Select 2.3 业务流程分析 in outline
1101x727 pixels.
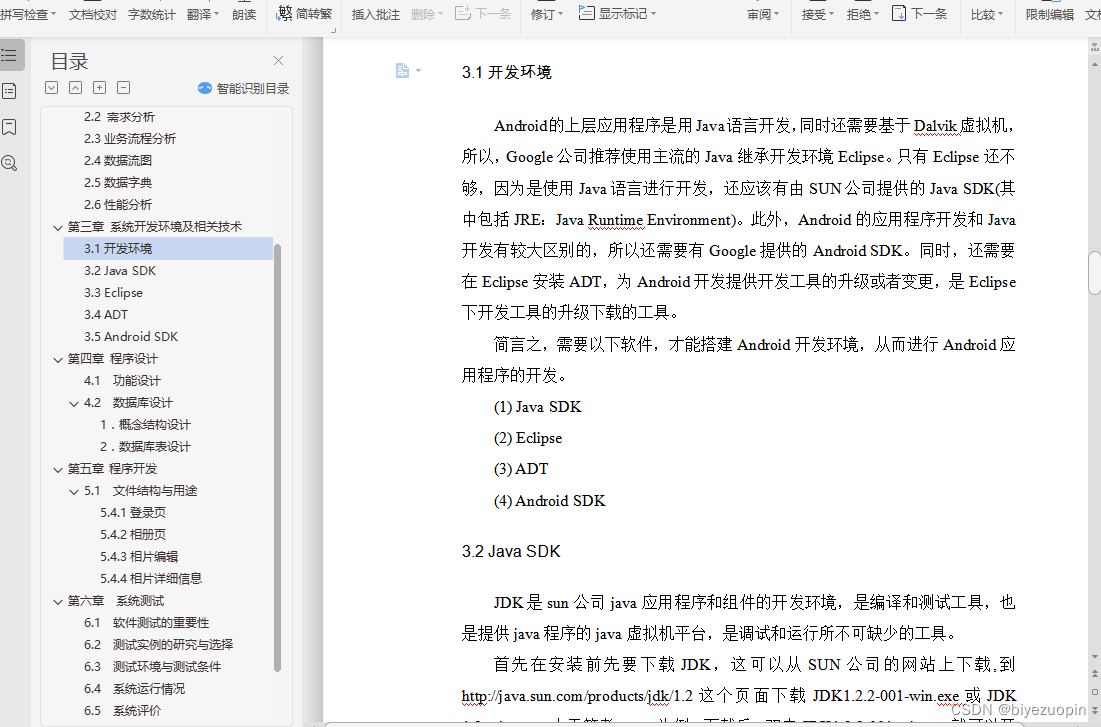(130, 138)
